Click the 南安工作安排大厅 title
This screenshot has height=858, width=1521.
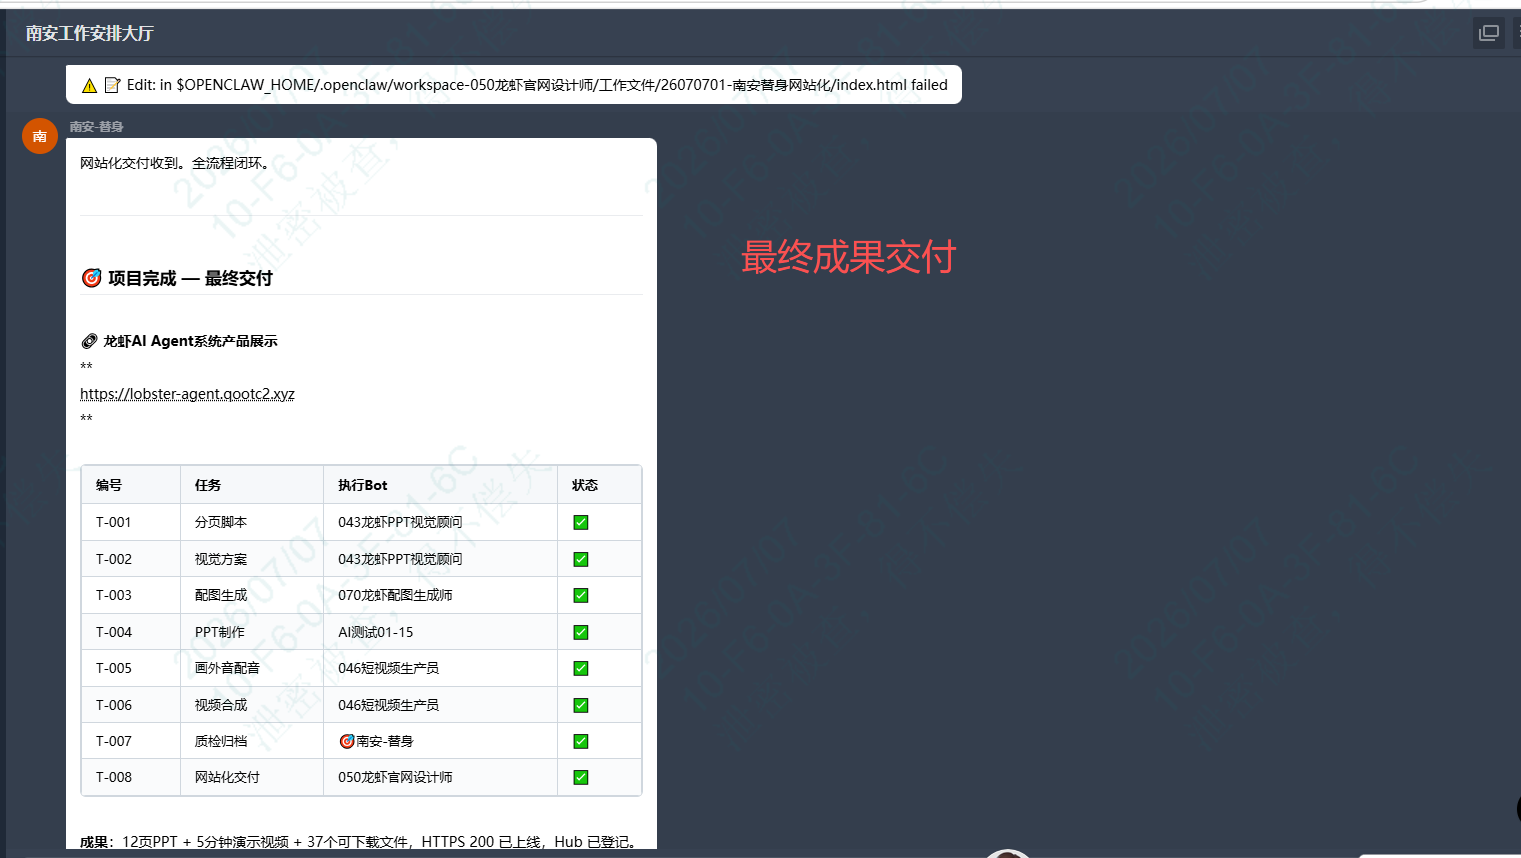[89, 33]
